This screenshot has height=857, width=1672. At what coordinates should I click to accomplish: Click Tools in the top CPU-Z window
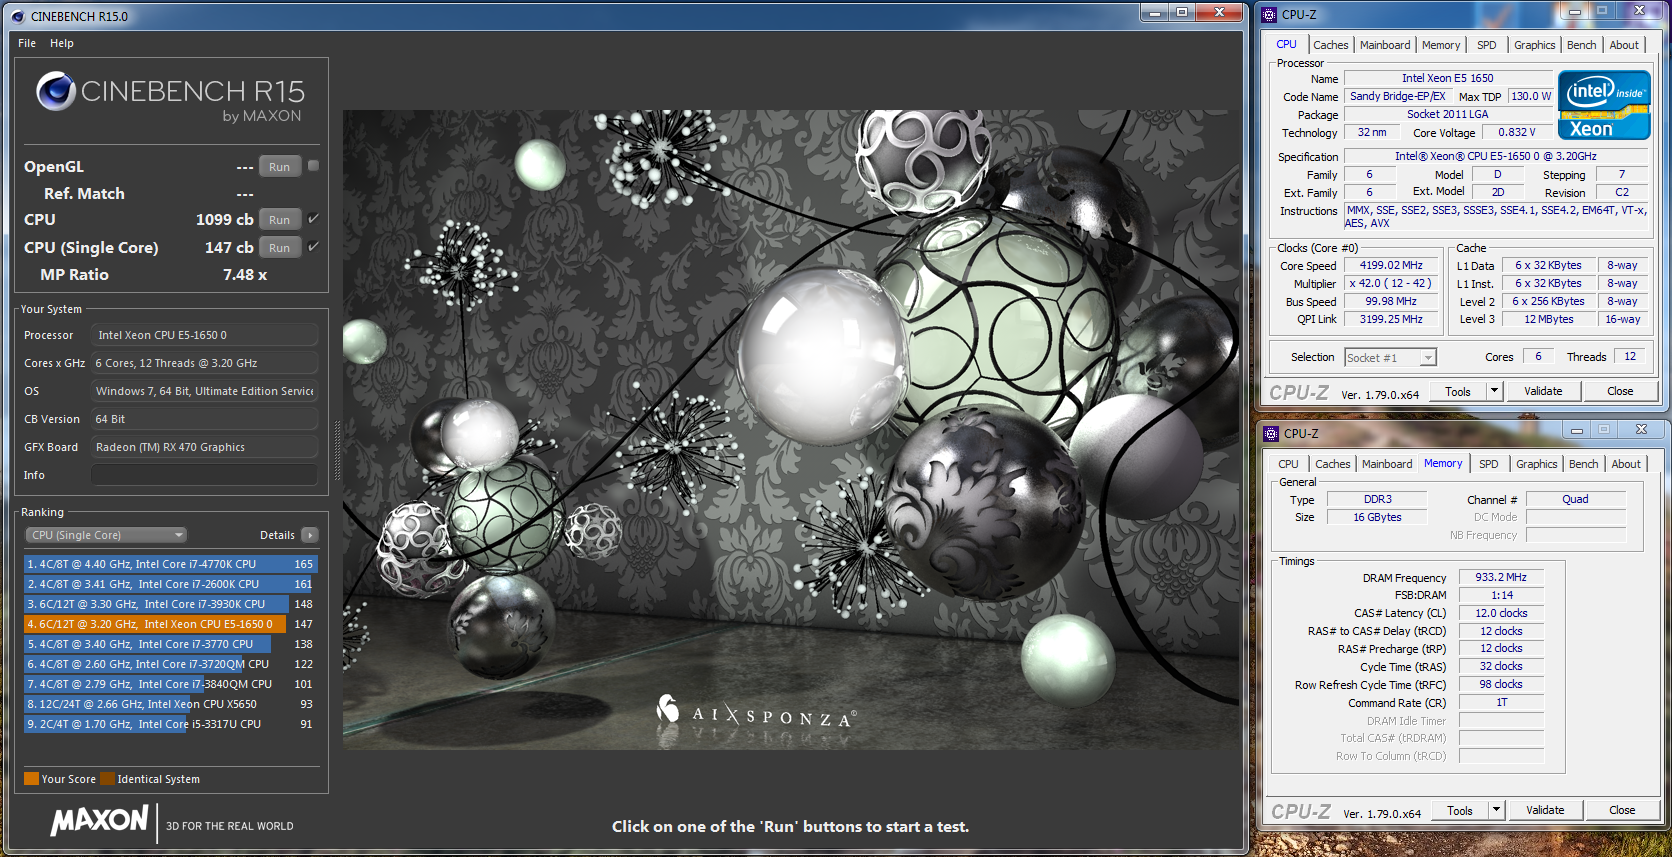[x=1458, y=391]
